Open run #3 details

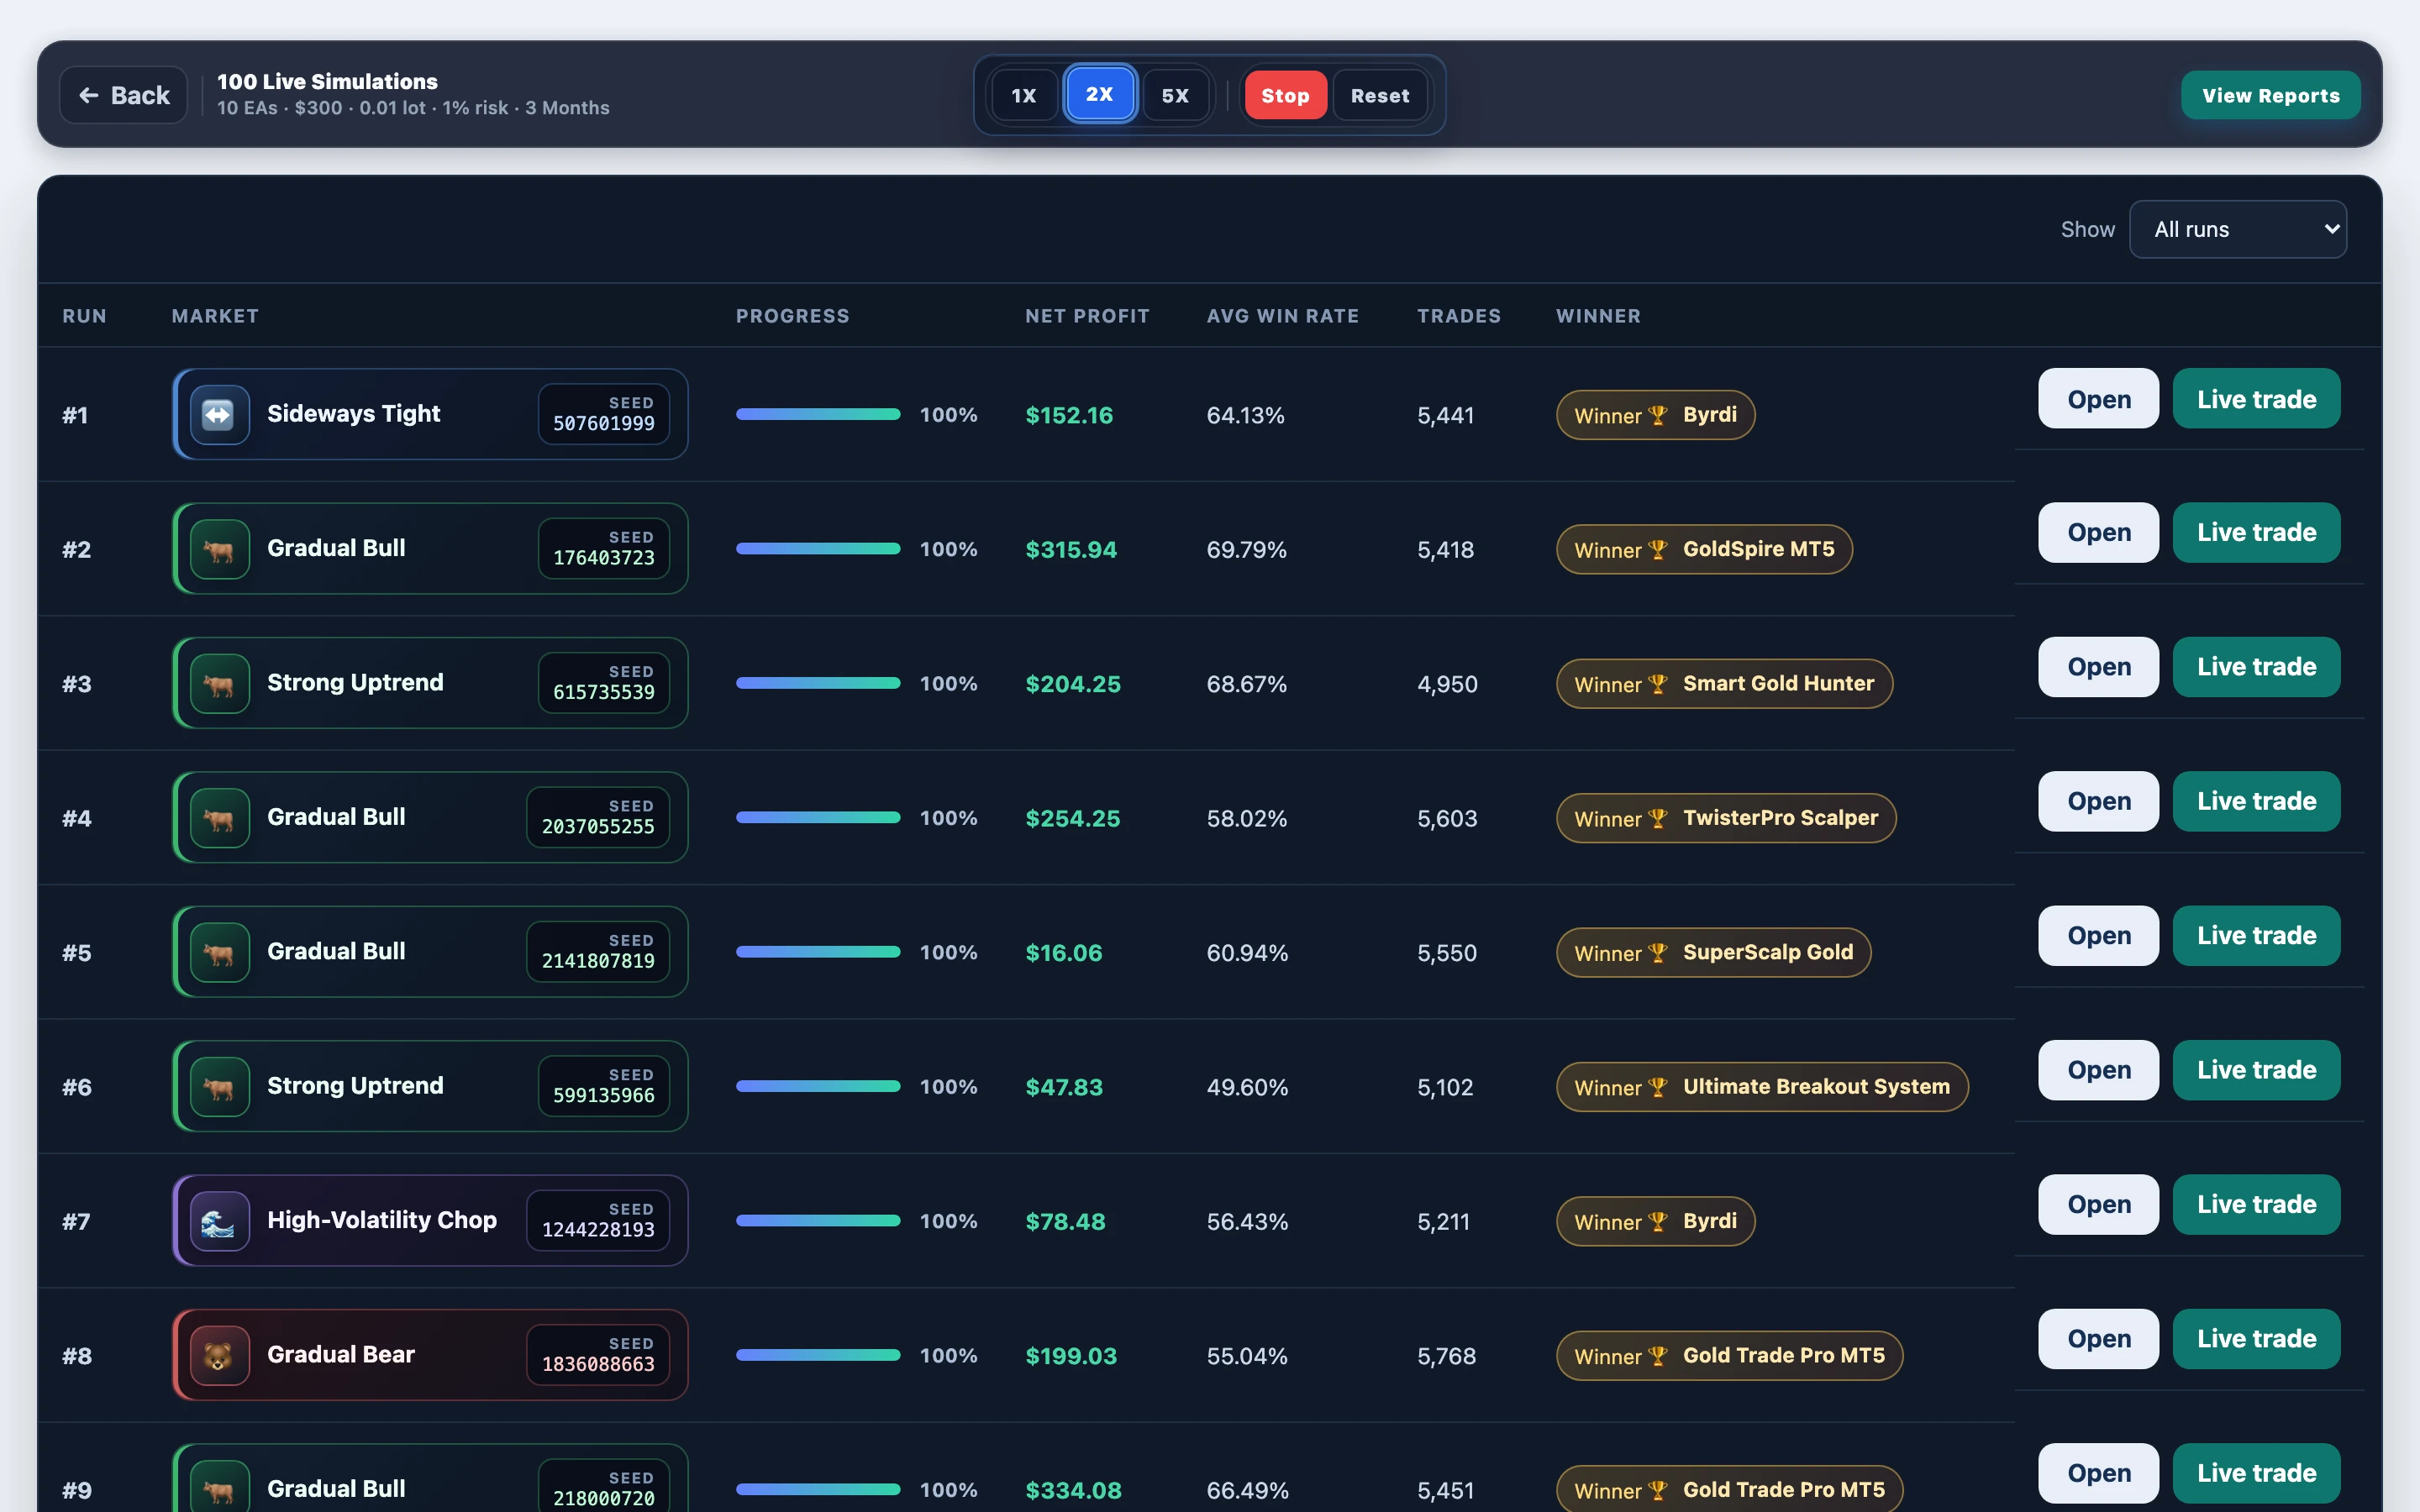tap(2098, 667)
